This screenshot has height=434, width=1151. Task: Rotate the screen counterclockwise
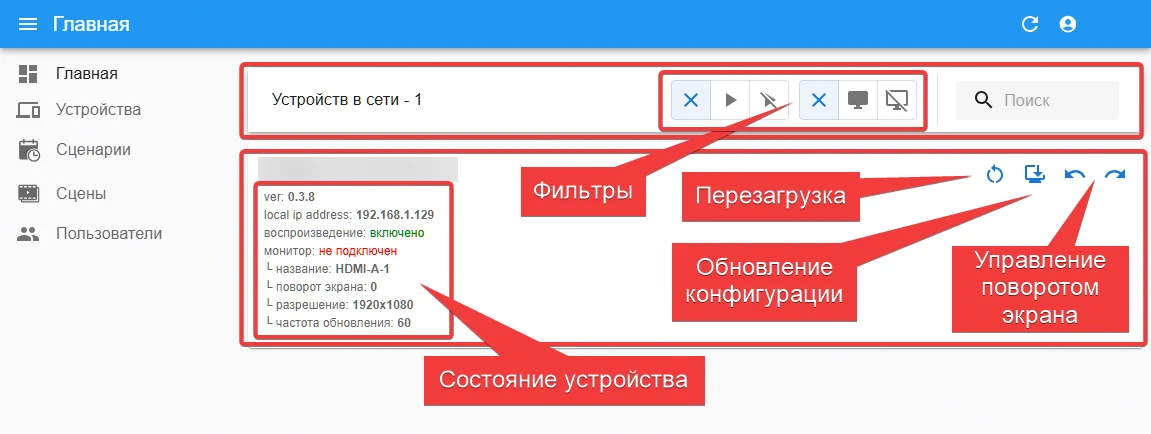[1075, 176]
